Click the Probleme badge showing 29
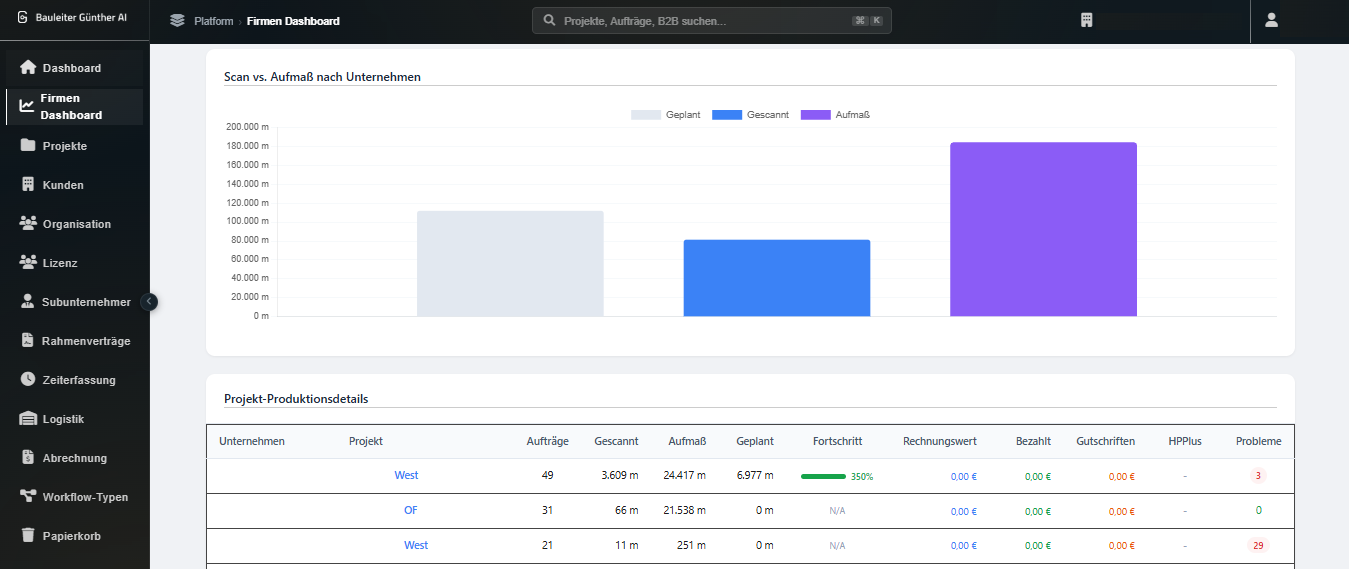This screenshot has width=1349, height=569. (x=1258, y=545)
